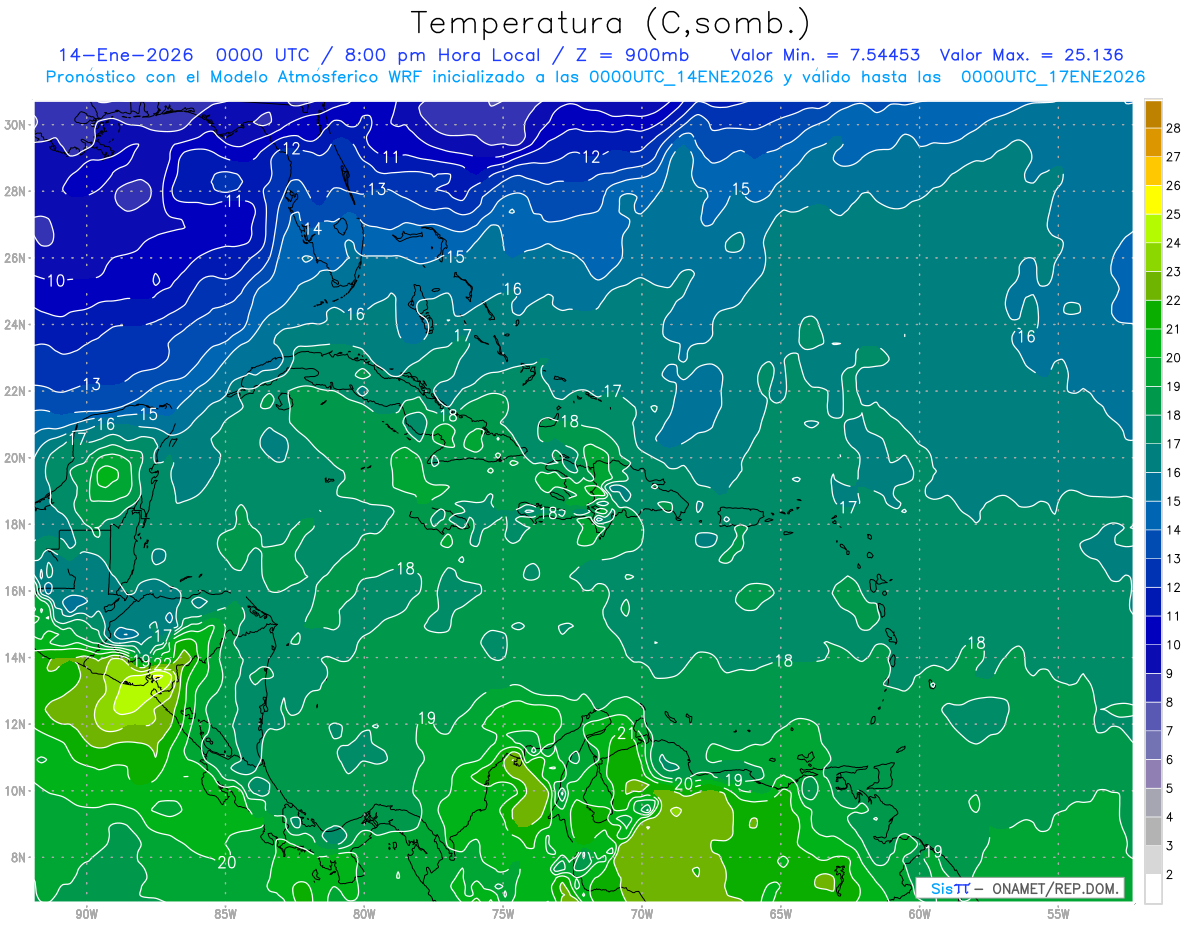Click the 55W longitude axis label

(x=1059, y=913)
